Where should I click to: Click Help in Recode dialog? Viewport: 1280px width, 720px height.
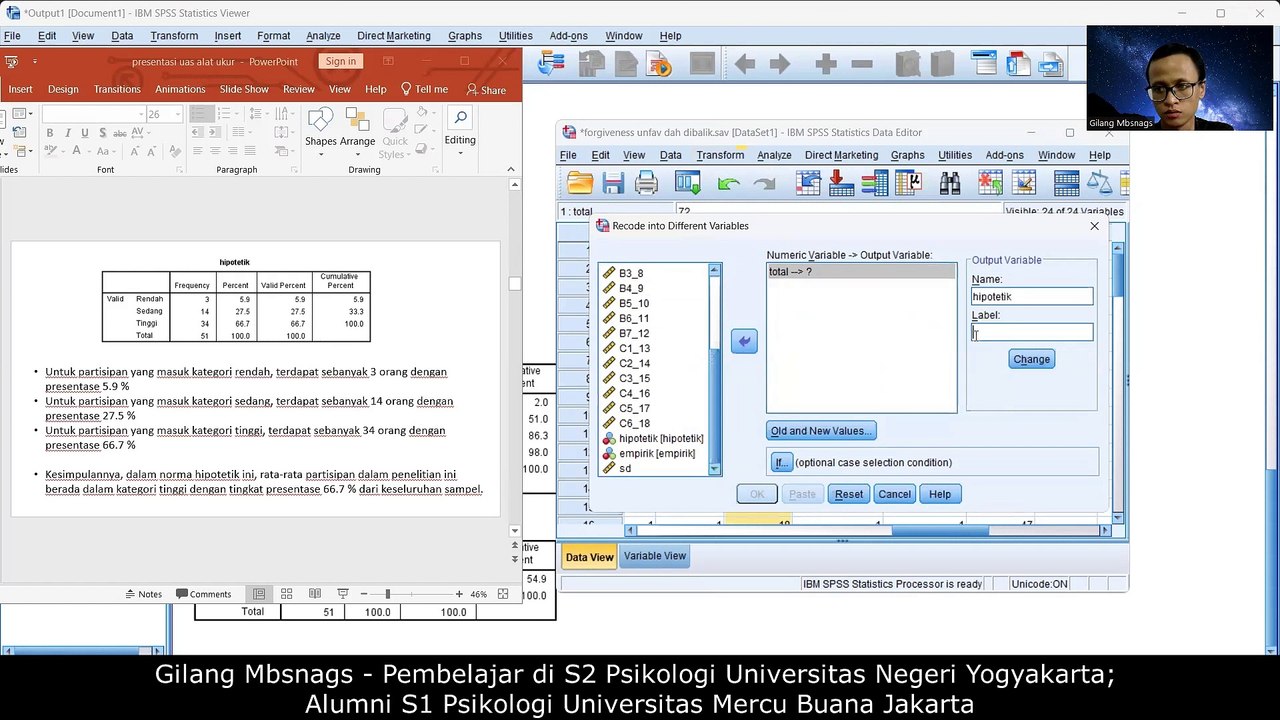point(940,494)
